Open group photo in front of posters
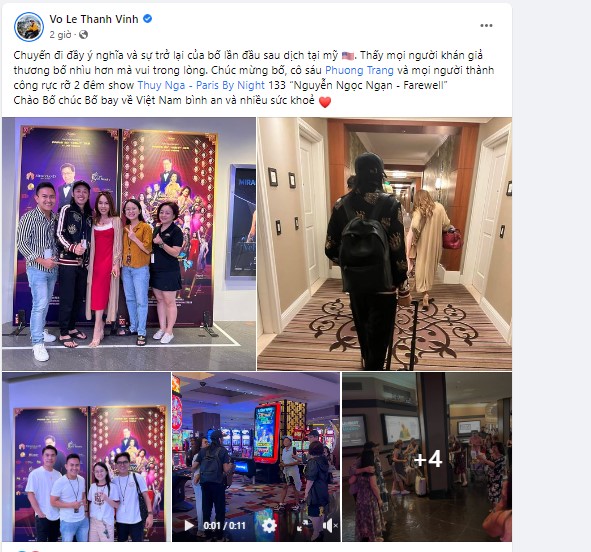Screen dimensions: 591x552 [x=129, y=244]
